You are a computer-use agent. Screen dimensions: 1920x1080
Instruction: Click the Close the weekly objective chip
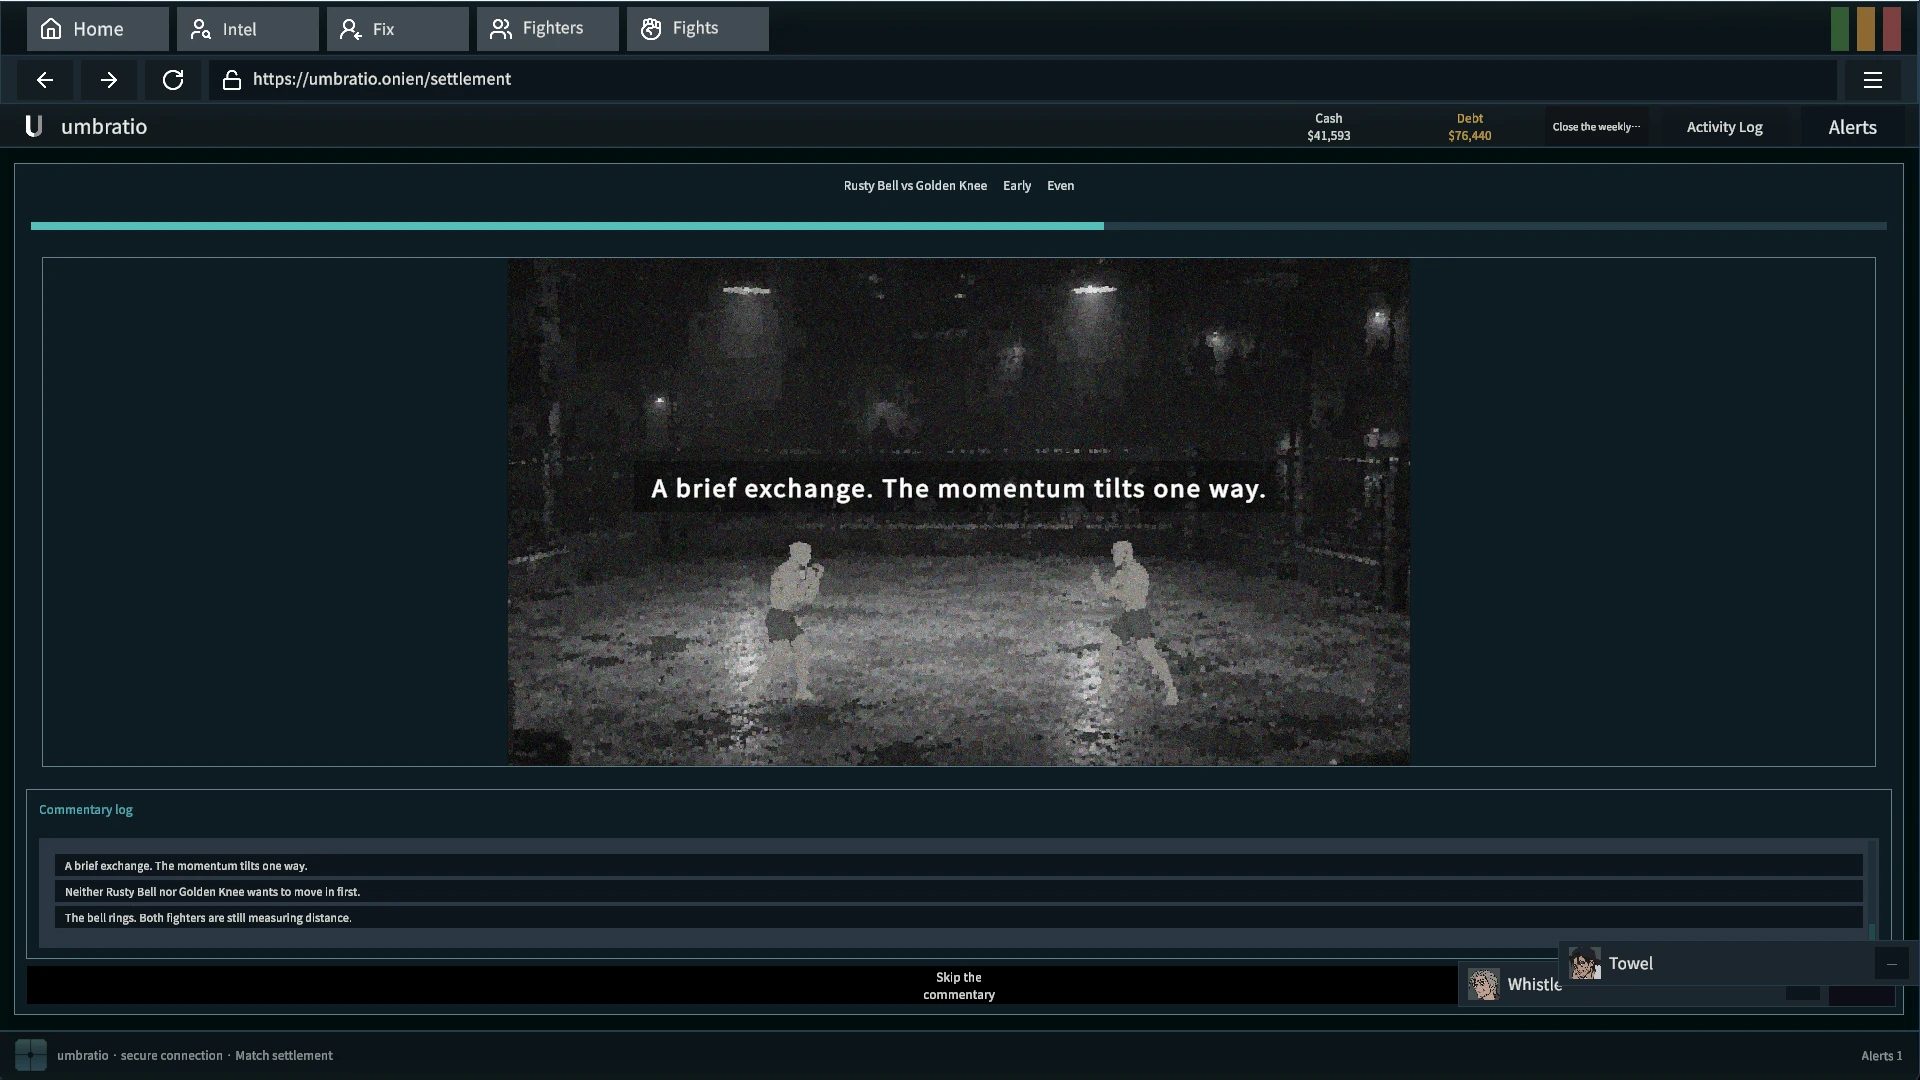1597,127
